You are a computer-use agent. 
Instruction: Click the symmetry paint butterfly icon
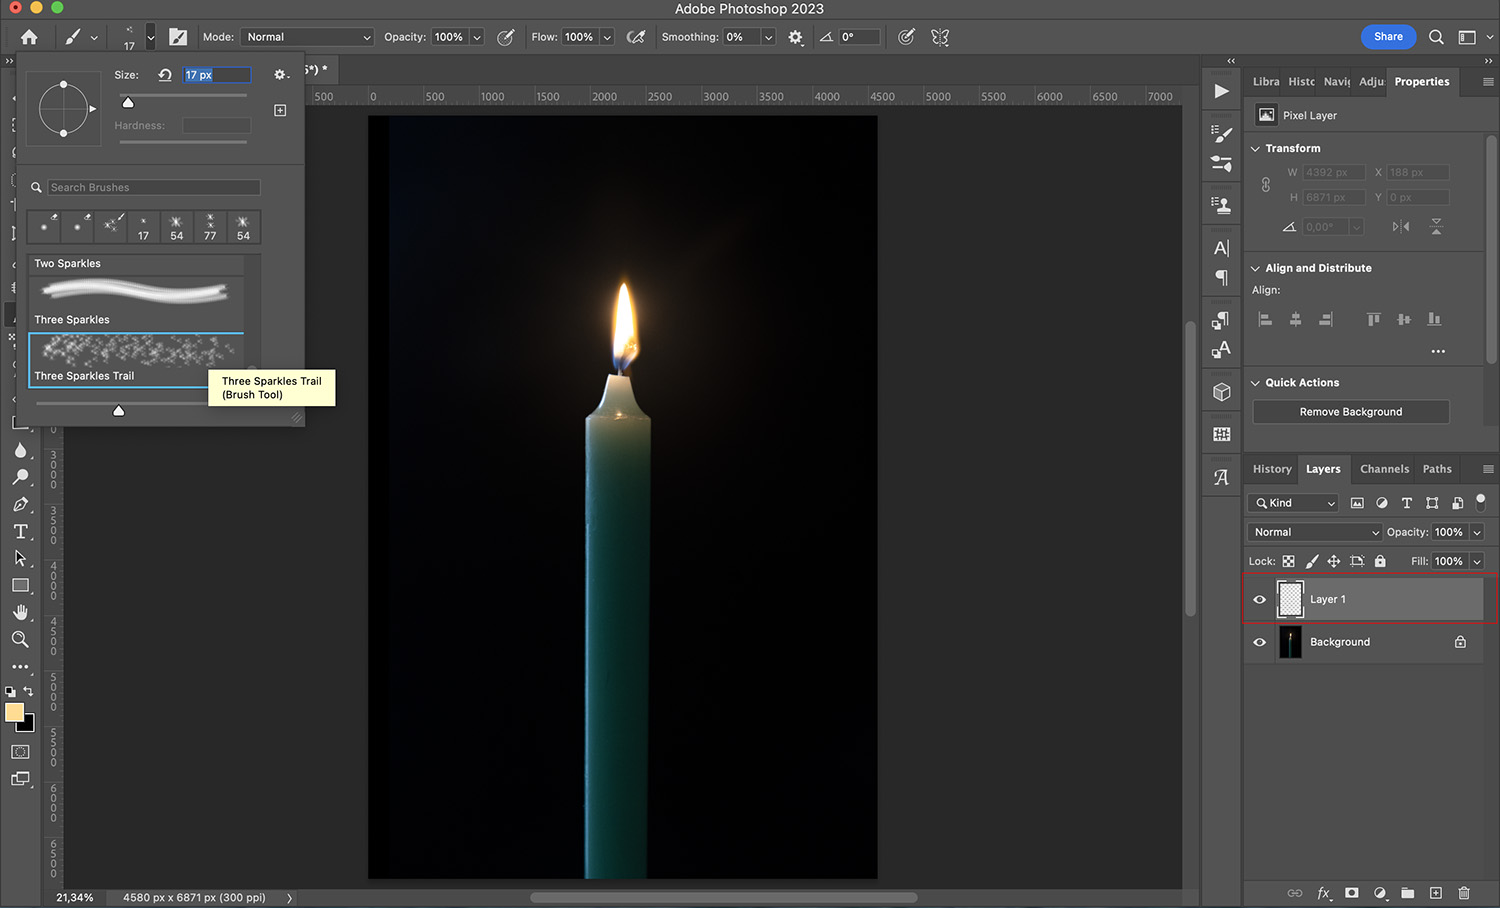coord(940,37)
